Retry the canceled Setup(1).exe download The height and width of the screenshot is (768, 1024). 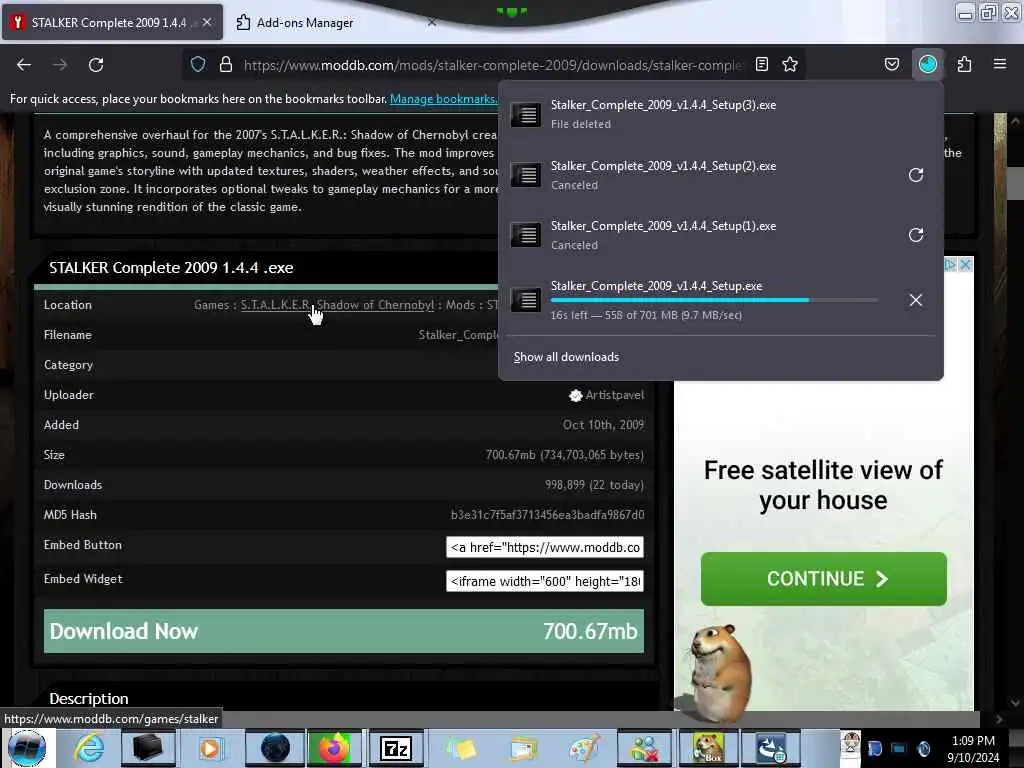(916, 235)
